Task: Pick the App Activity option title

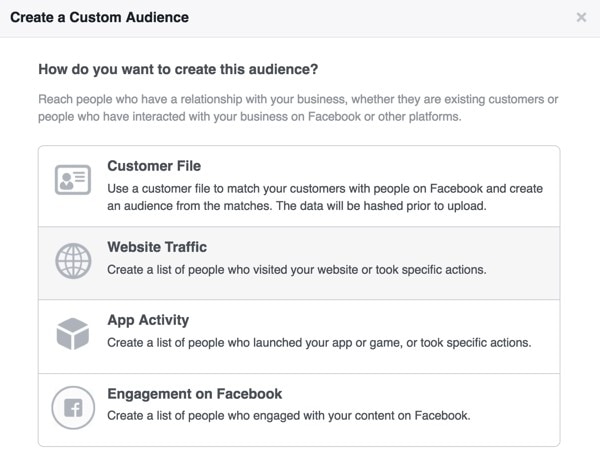Action: [x=148, y=320]
